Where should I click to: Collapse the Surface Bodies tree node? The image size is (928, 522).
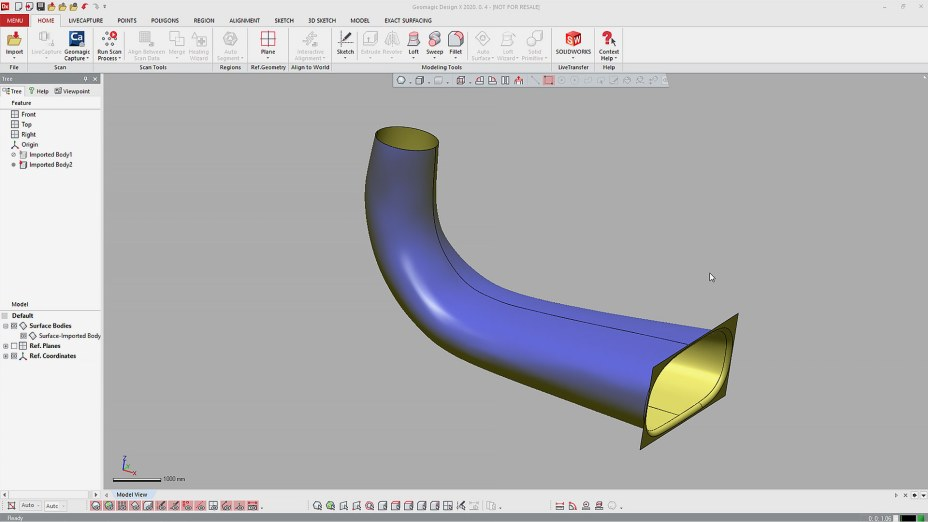tap(6, 326)
